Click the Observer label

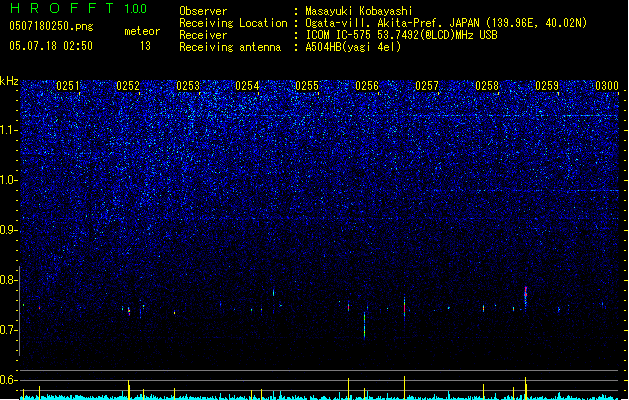tap(203, 11)
